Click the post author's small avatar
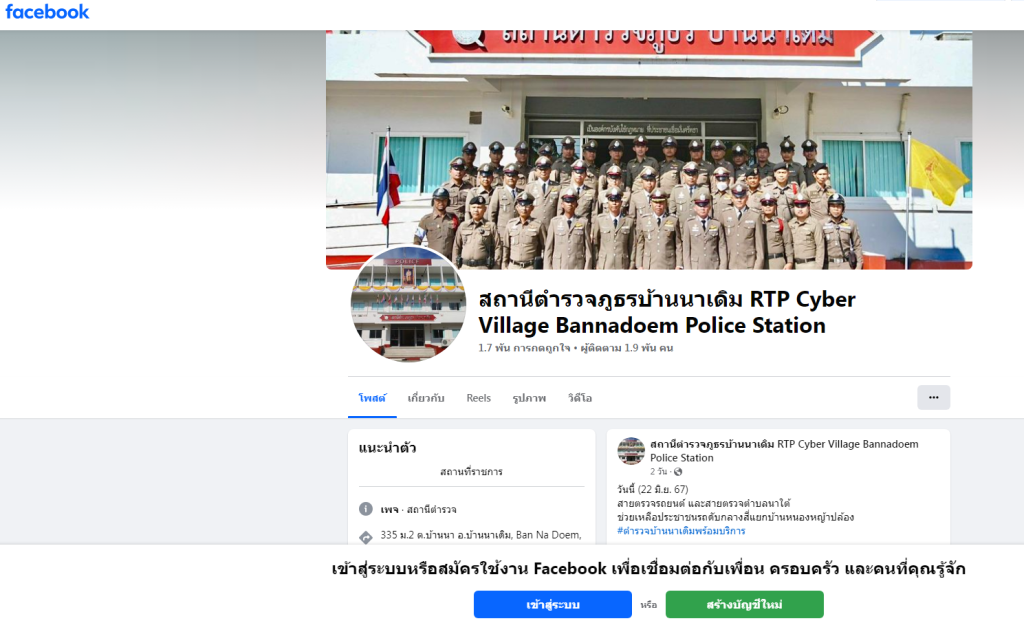This screenshot has height=634, width=1024. pyautogui.click(x=631, y=451)
